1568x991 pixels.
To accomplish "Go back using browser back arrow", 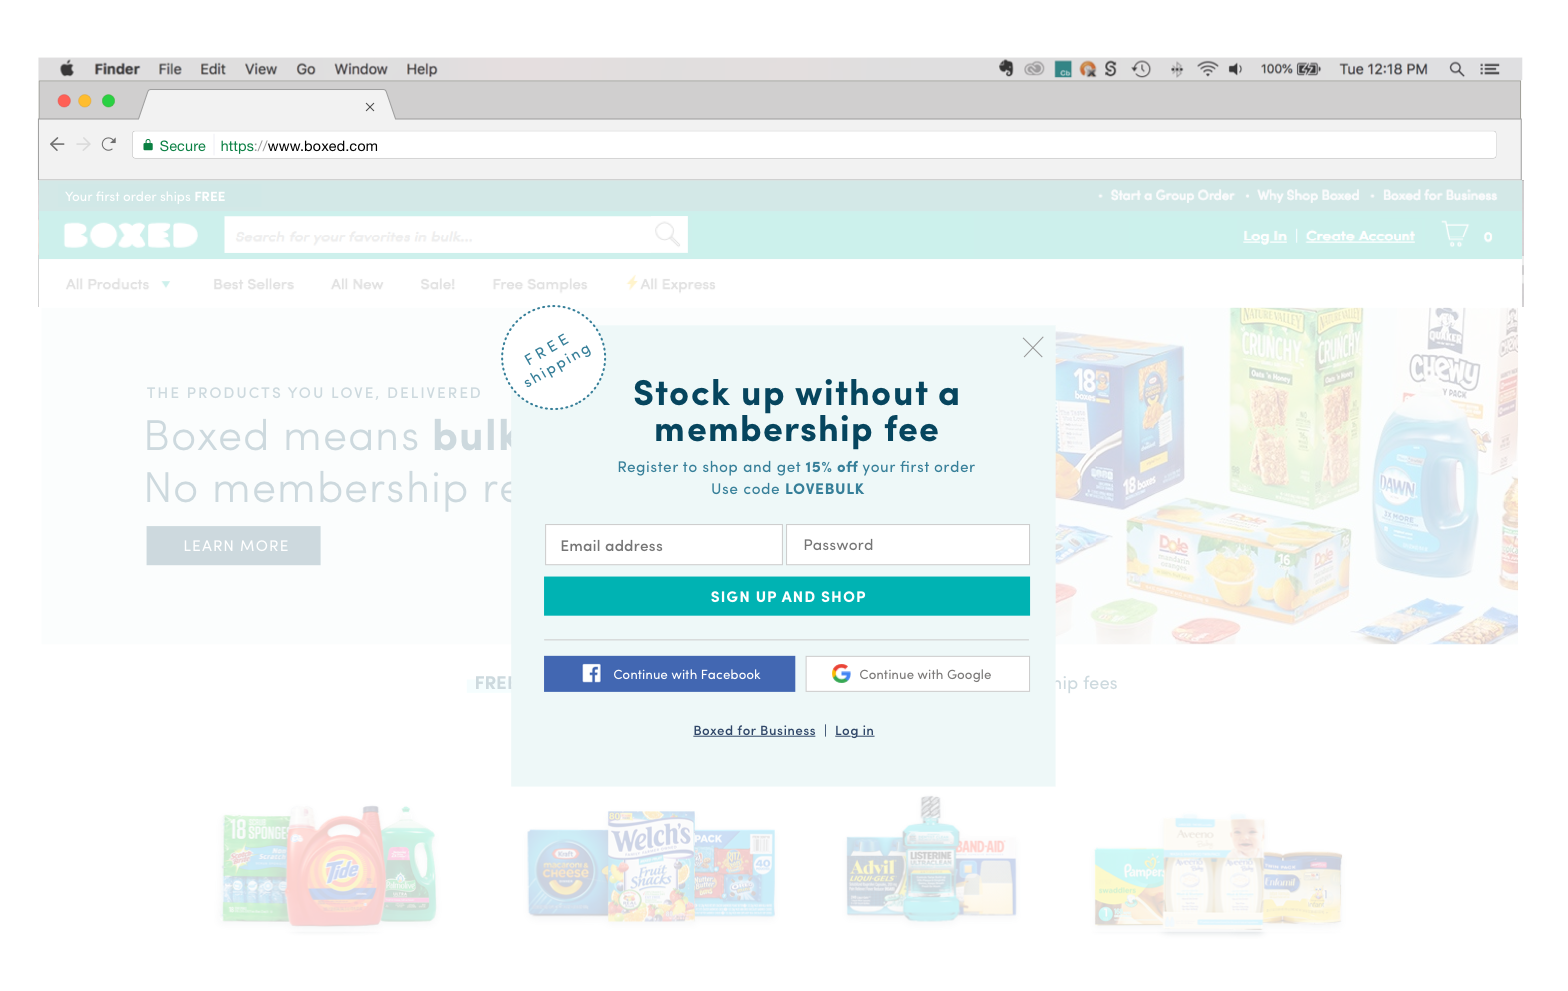I will click(57, 144).
